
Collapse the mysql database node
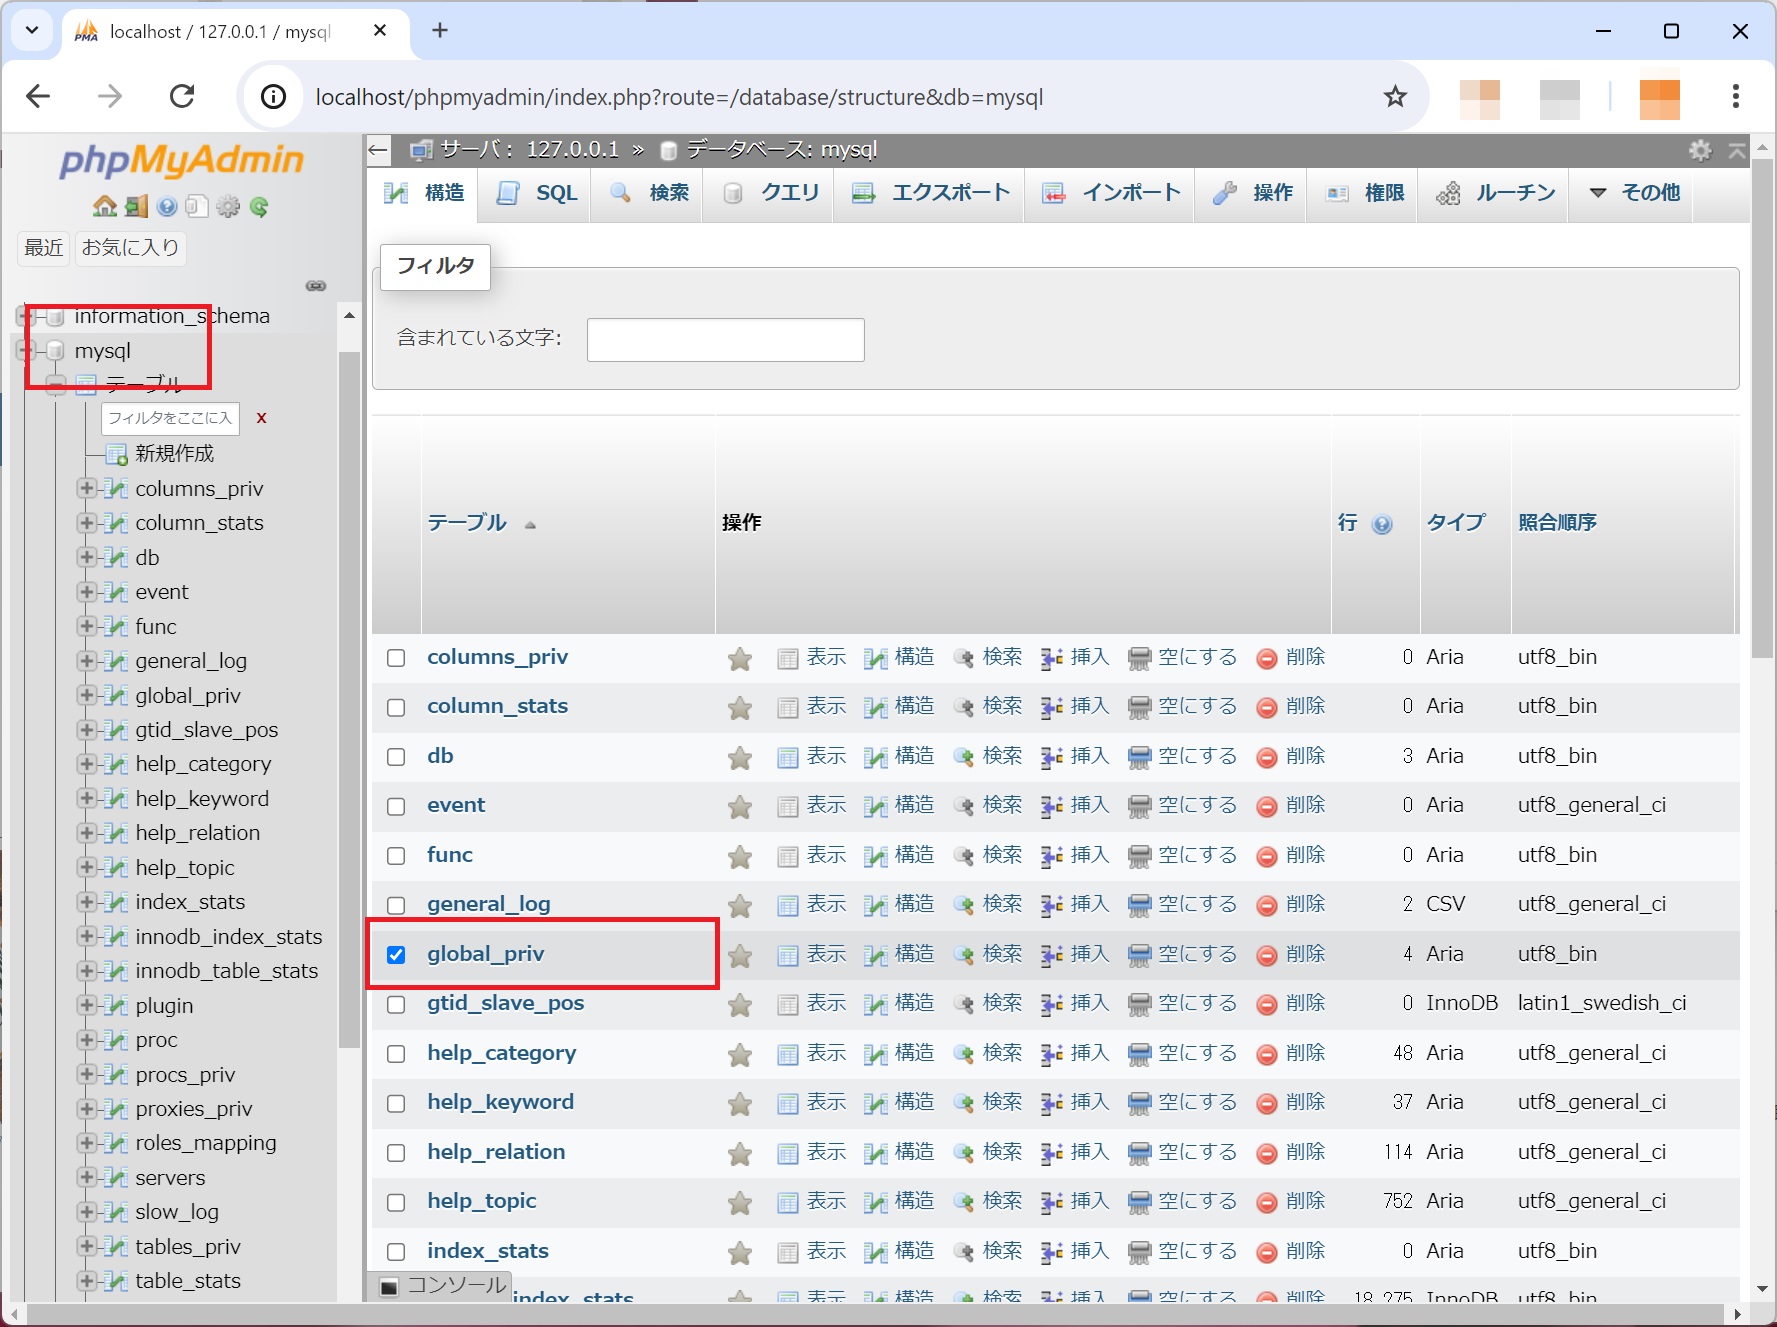click(x=25, y=350)
